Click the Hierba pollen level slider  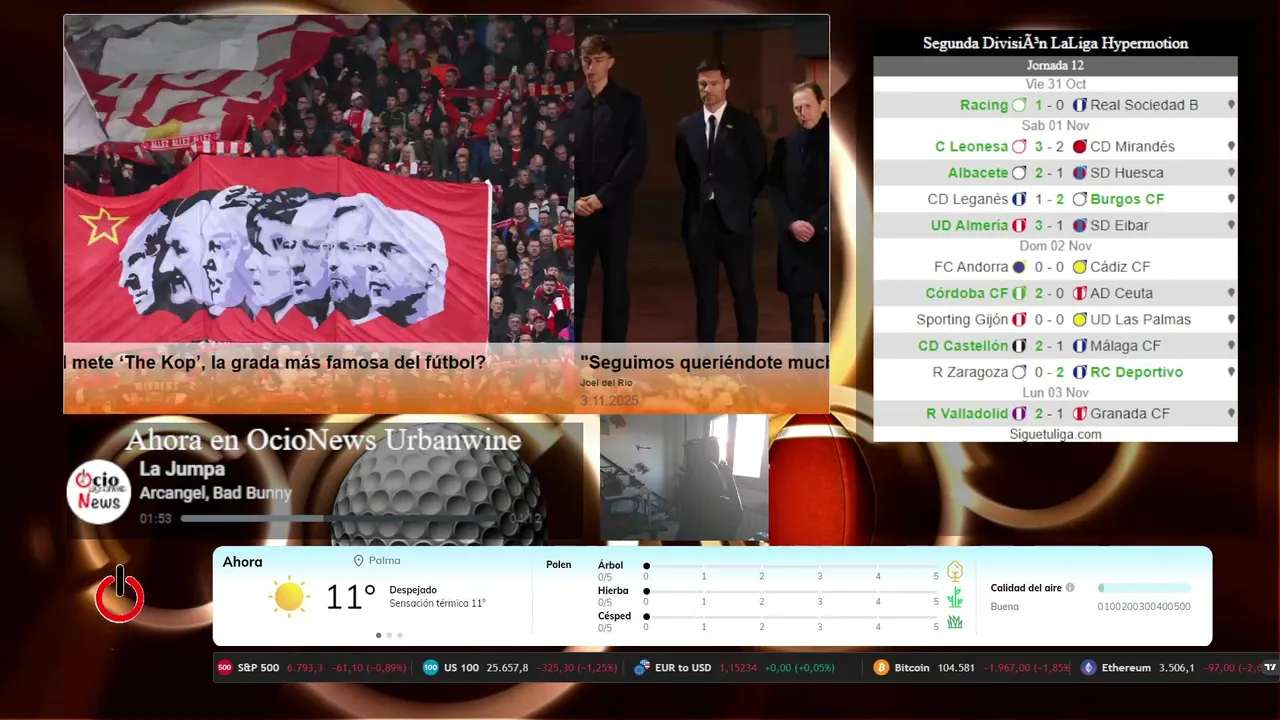click(x=791, y=592)
